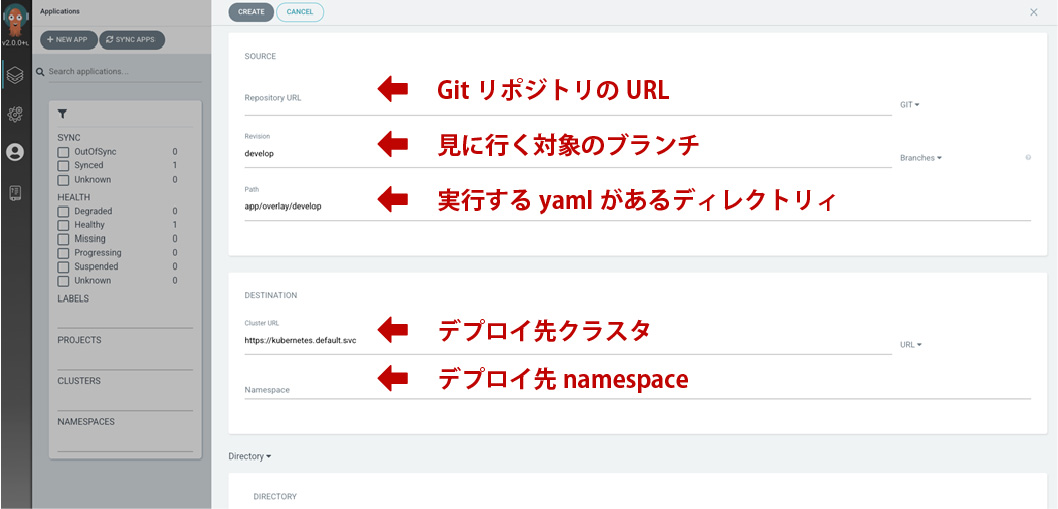Click the search magnifier icon

click(x=40, y=72)
